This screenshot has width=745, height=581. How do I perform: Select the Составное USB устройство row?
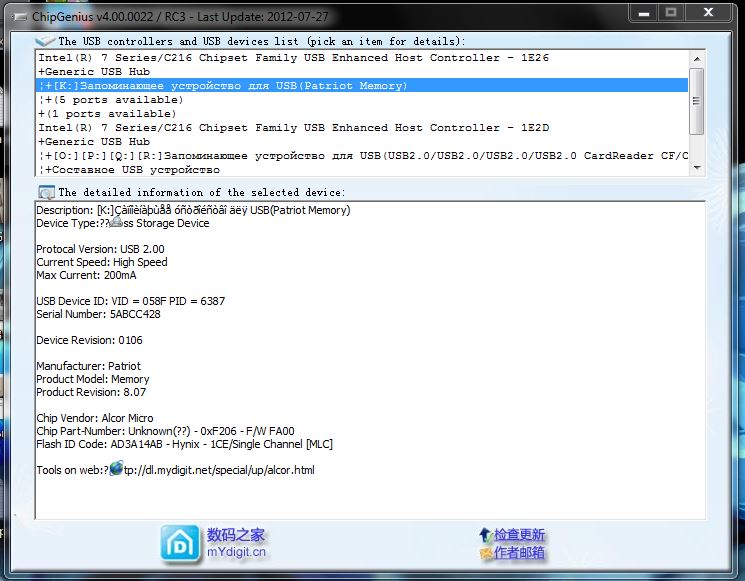coord(363,170)
